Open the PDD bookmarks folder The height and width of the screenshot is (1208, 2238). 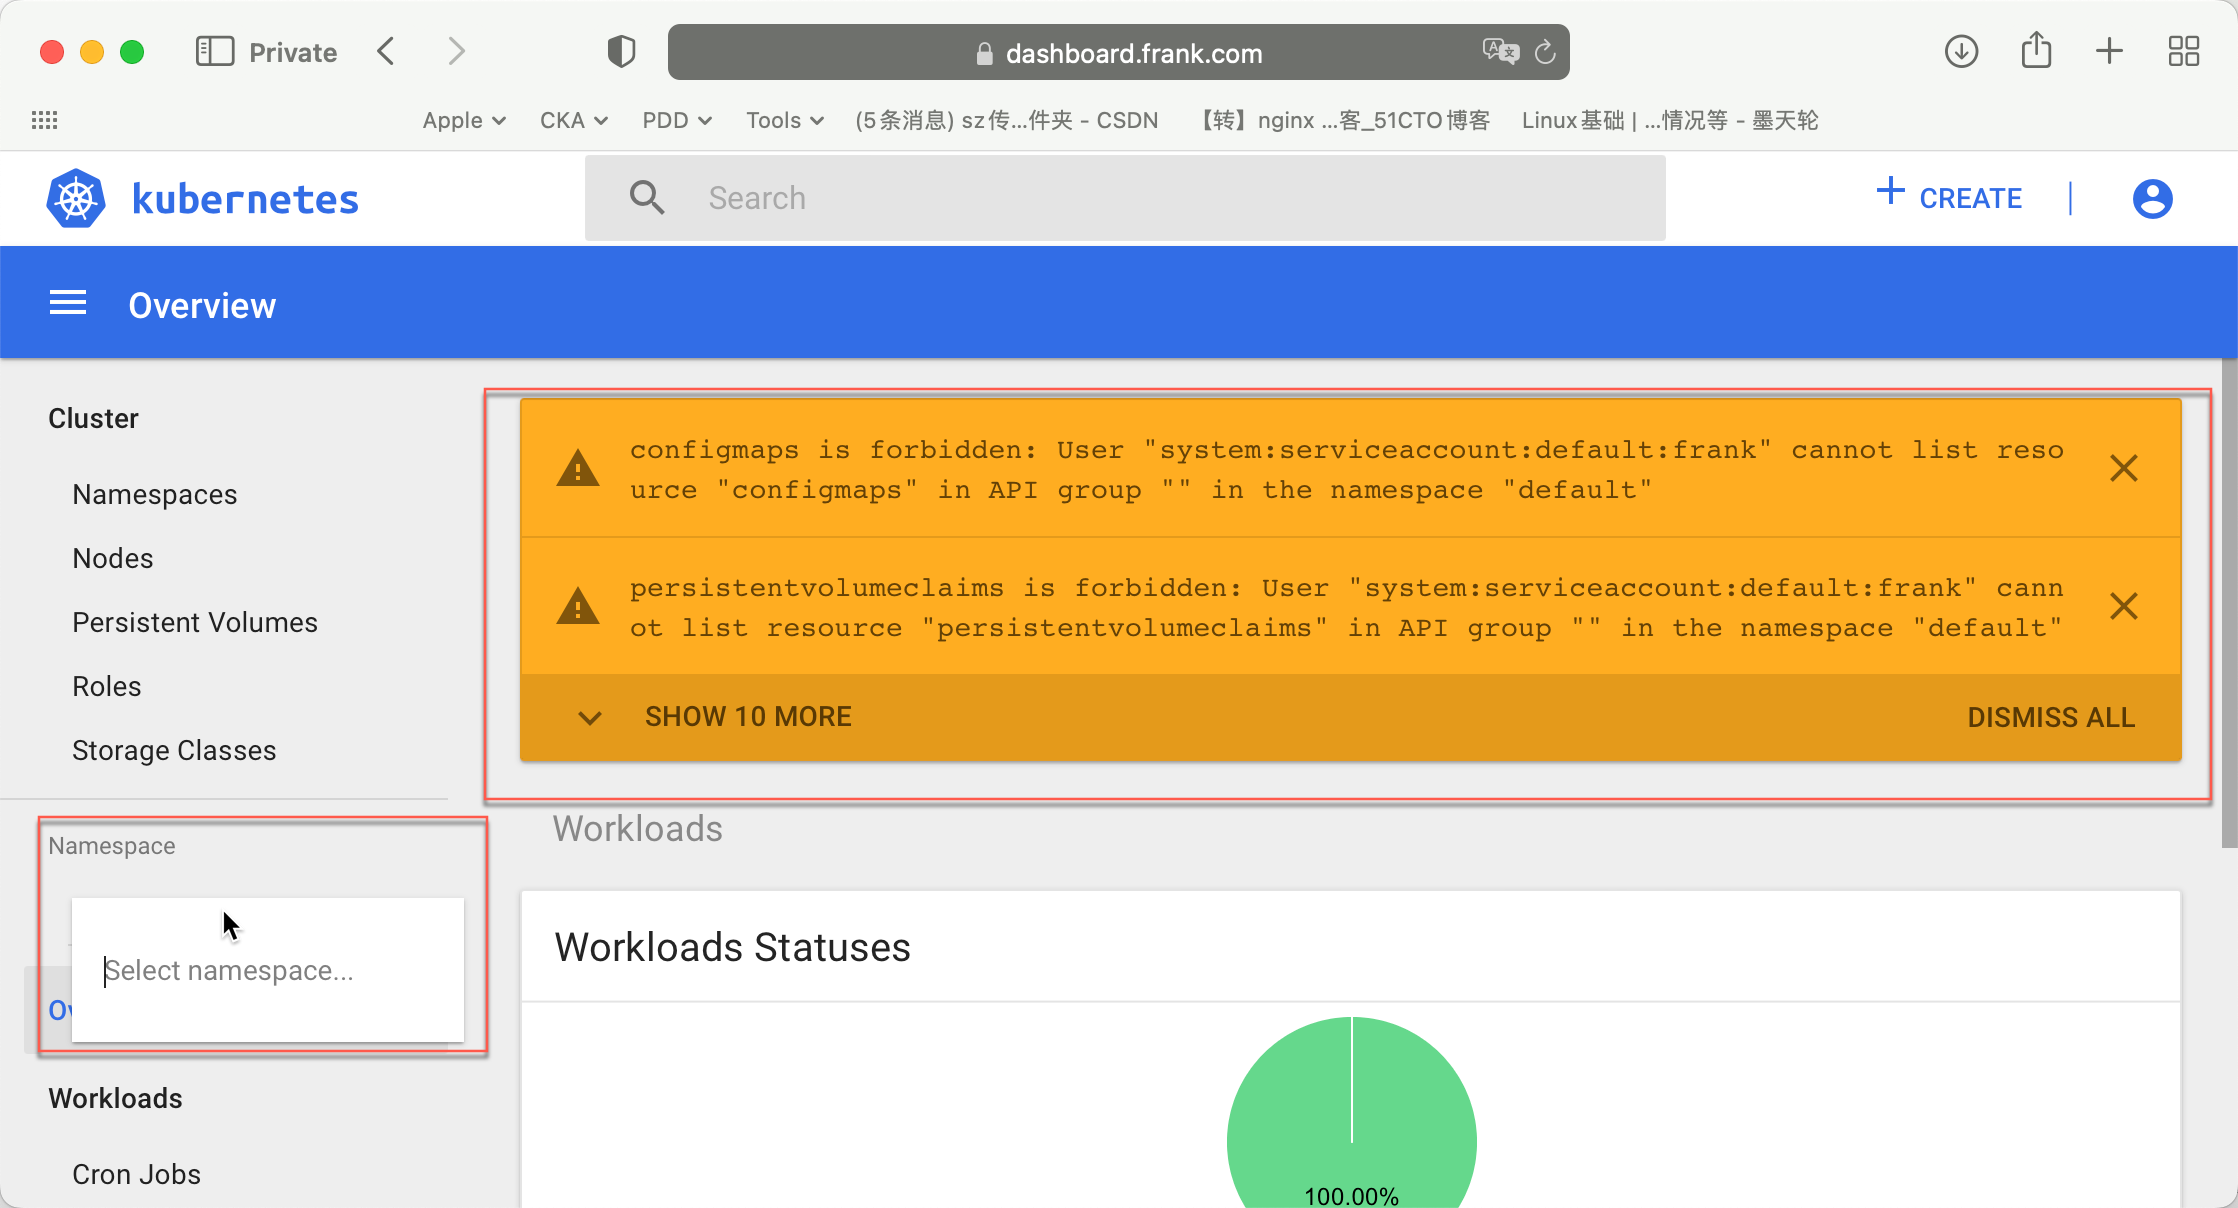pyautogui.click(x=677, y=120)
